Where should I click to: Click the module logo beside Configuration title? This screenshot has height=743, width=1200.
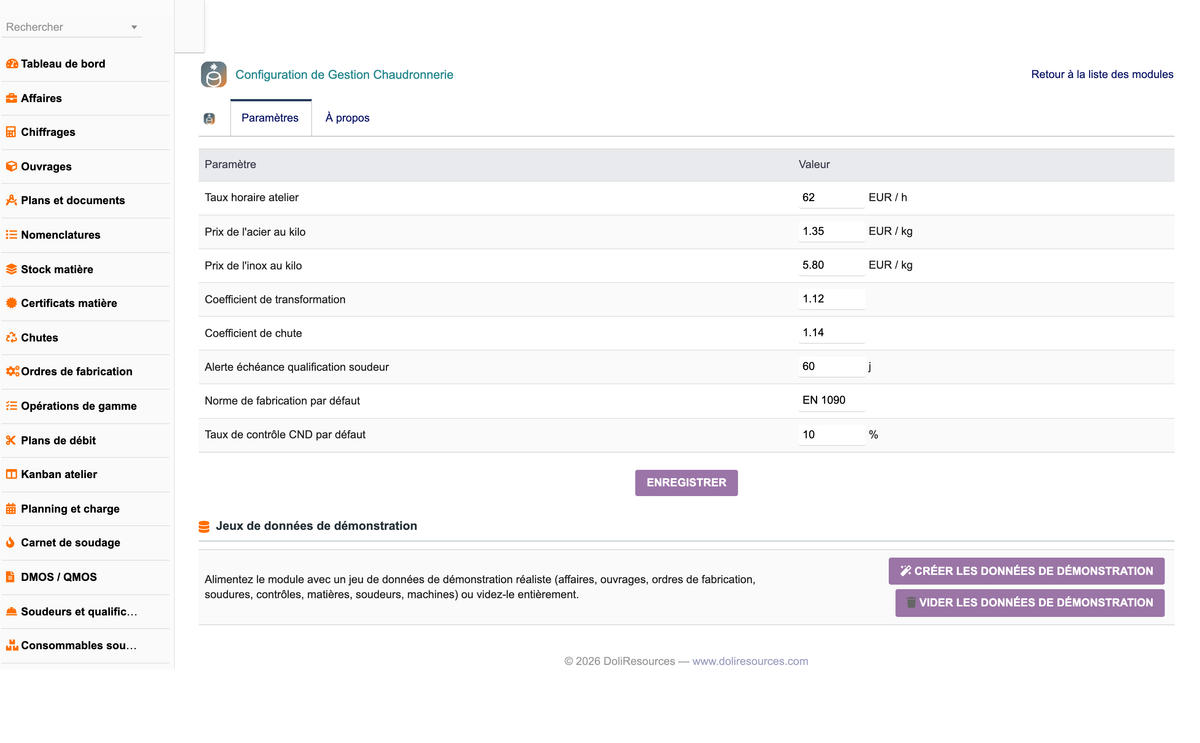coord(214,75)
